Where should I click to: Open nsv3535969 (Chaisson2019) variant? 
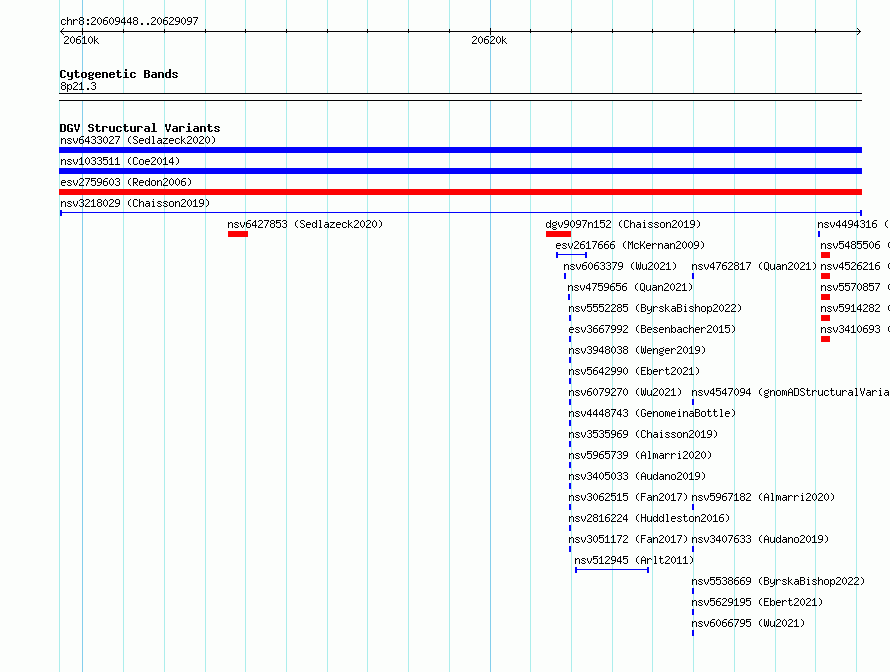[643, 434]
